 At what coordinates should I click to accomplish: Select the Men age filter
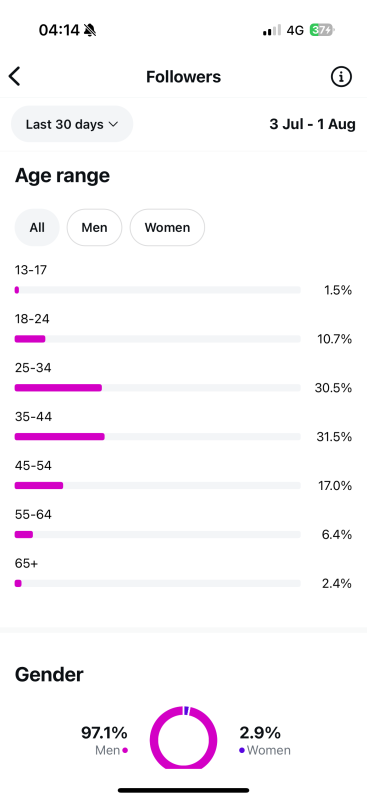(x=94, y=228)
